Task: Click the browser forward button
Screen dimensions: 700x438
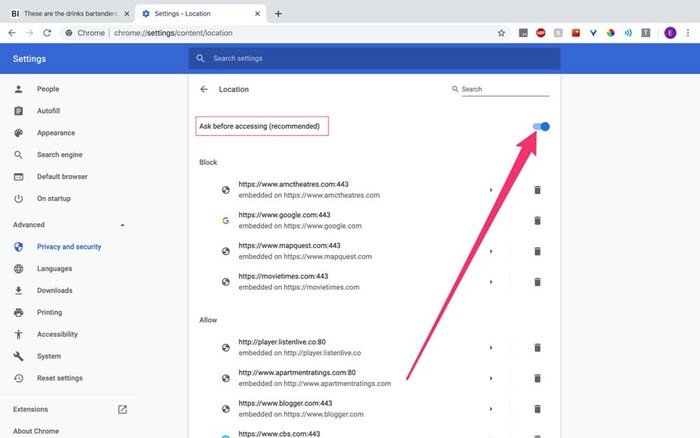Action: [x=29, y=33]
